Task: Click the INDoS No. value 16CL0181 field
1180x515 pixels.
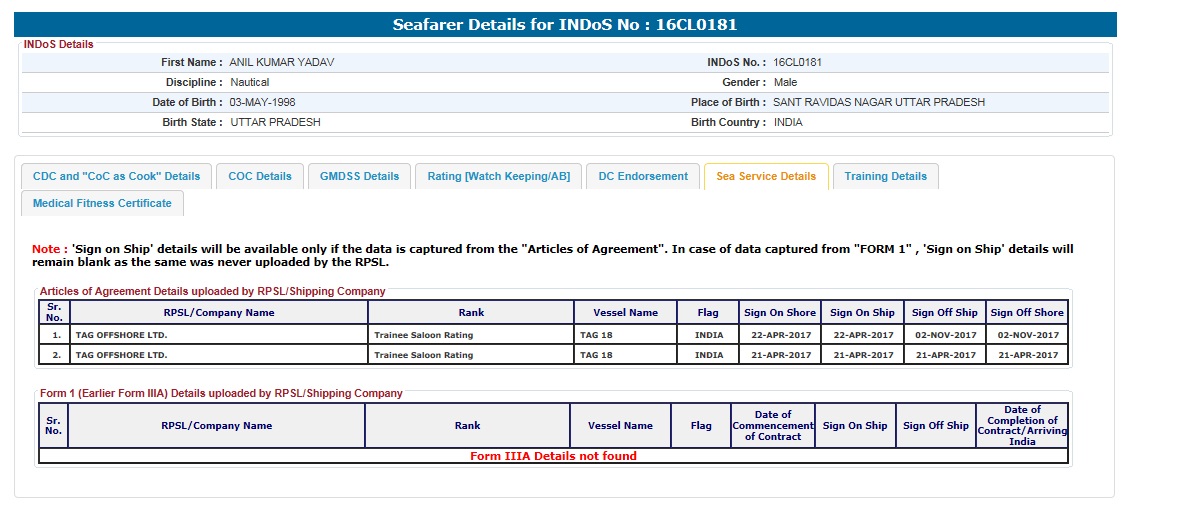Action: pos(797,62)
